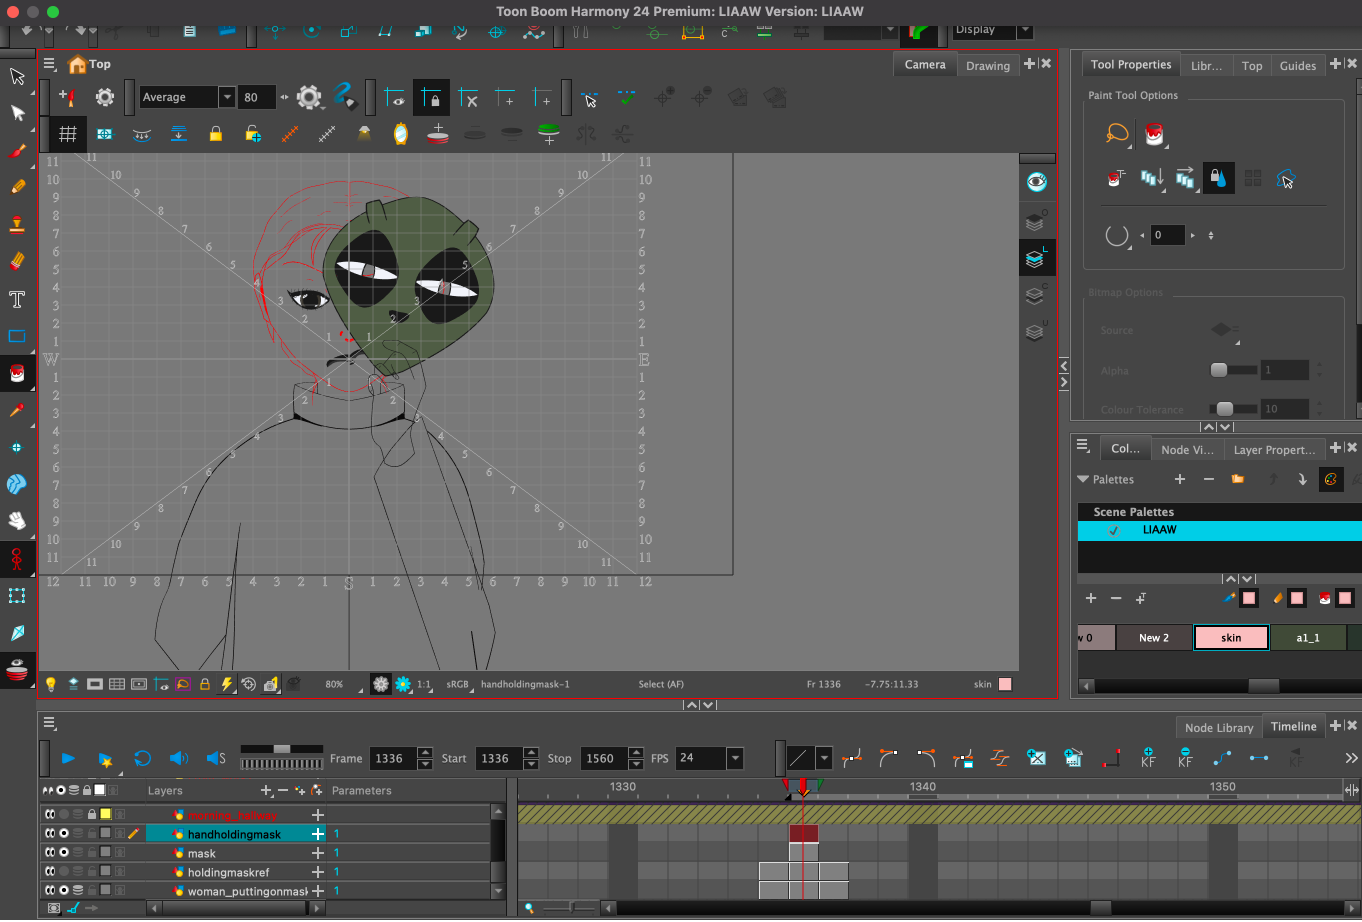
Task: Toggle visibility of handholdingmask layer
Action: point(63,833)
